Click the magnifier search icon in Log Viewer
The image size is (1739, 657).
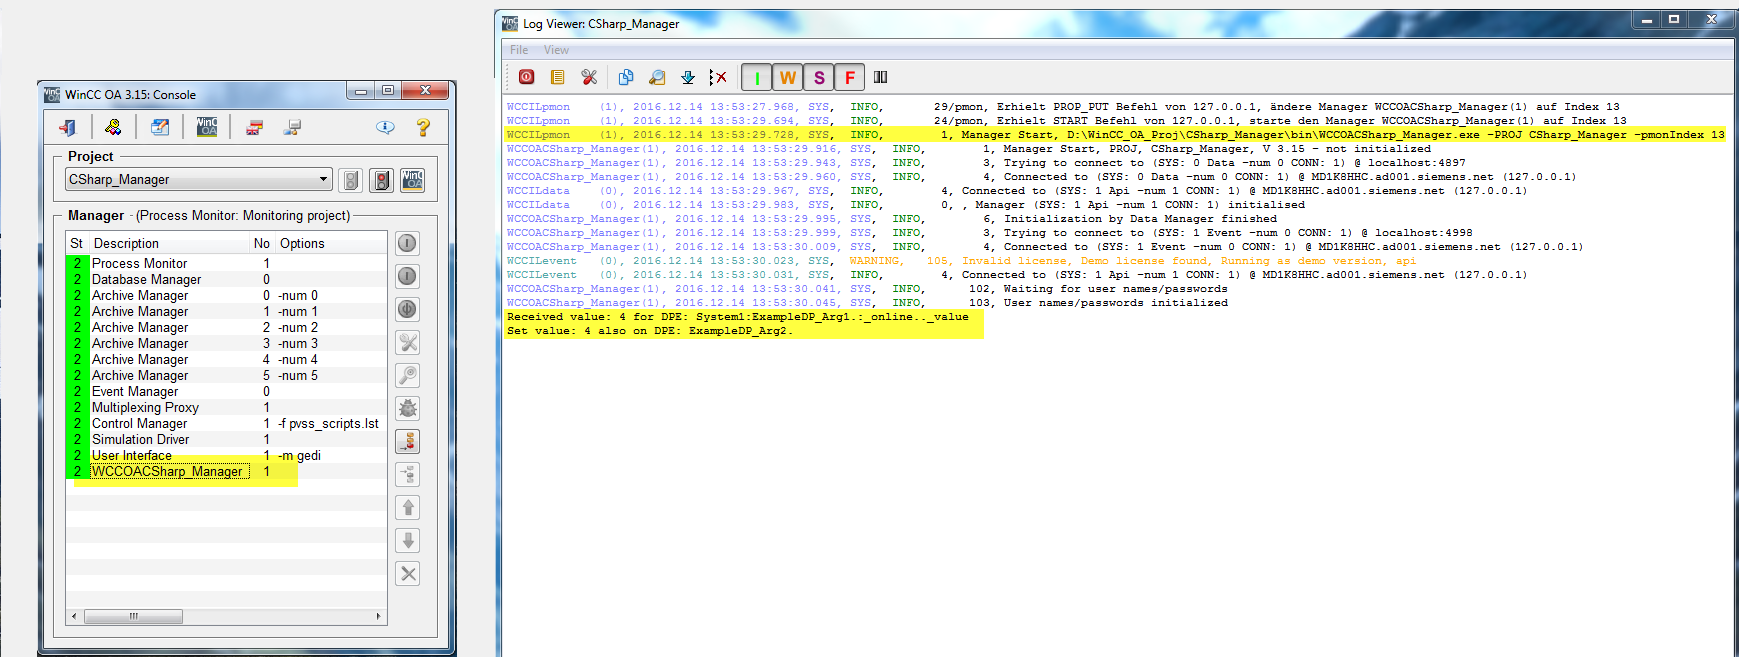click(x=657, y=77)
